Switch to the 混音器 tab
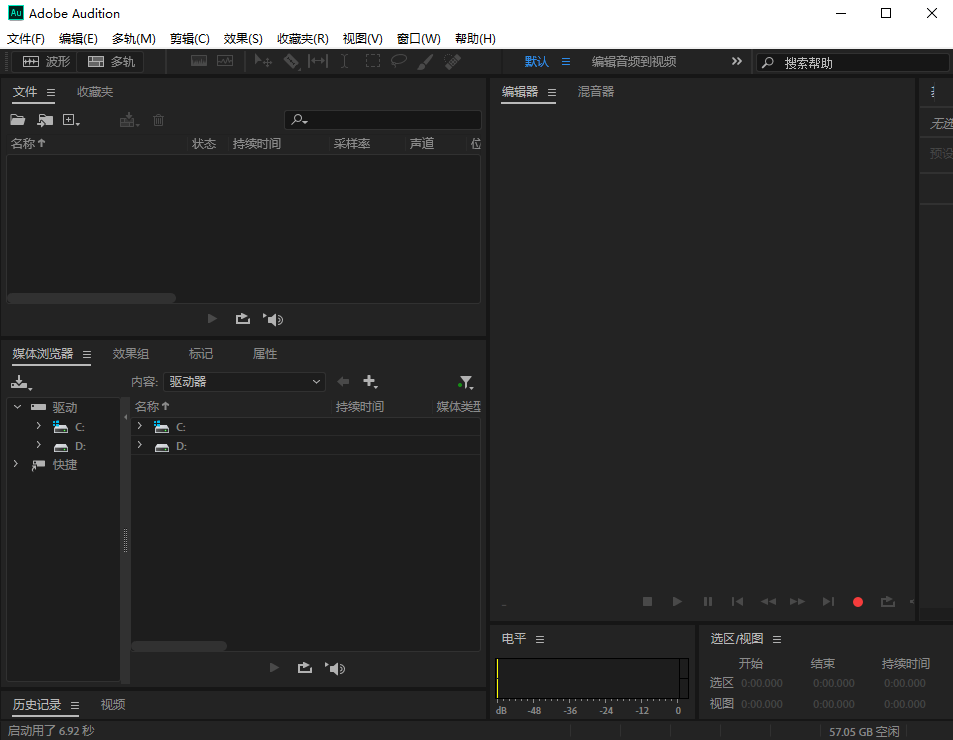The height and width of the screenshot is (740, 953). (x=595, y=91)
